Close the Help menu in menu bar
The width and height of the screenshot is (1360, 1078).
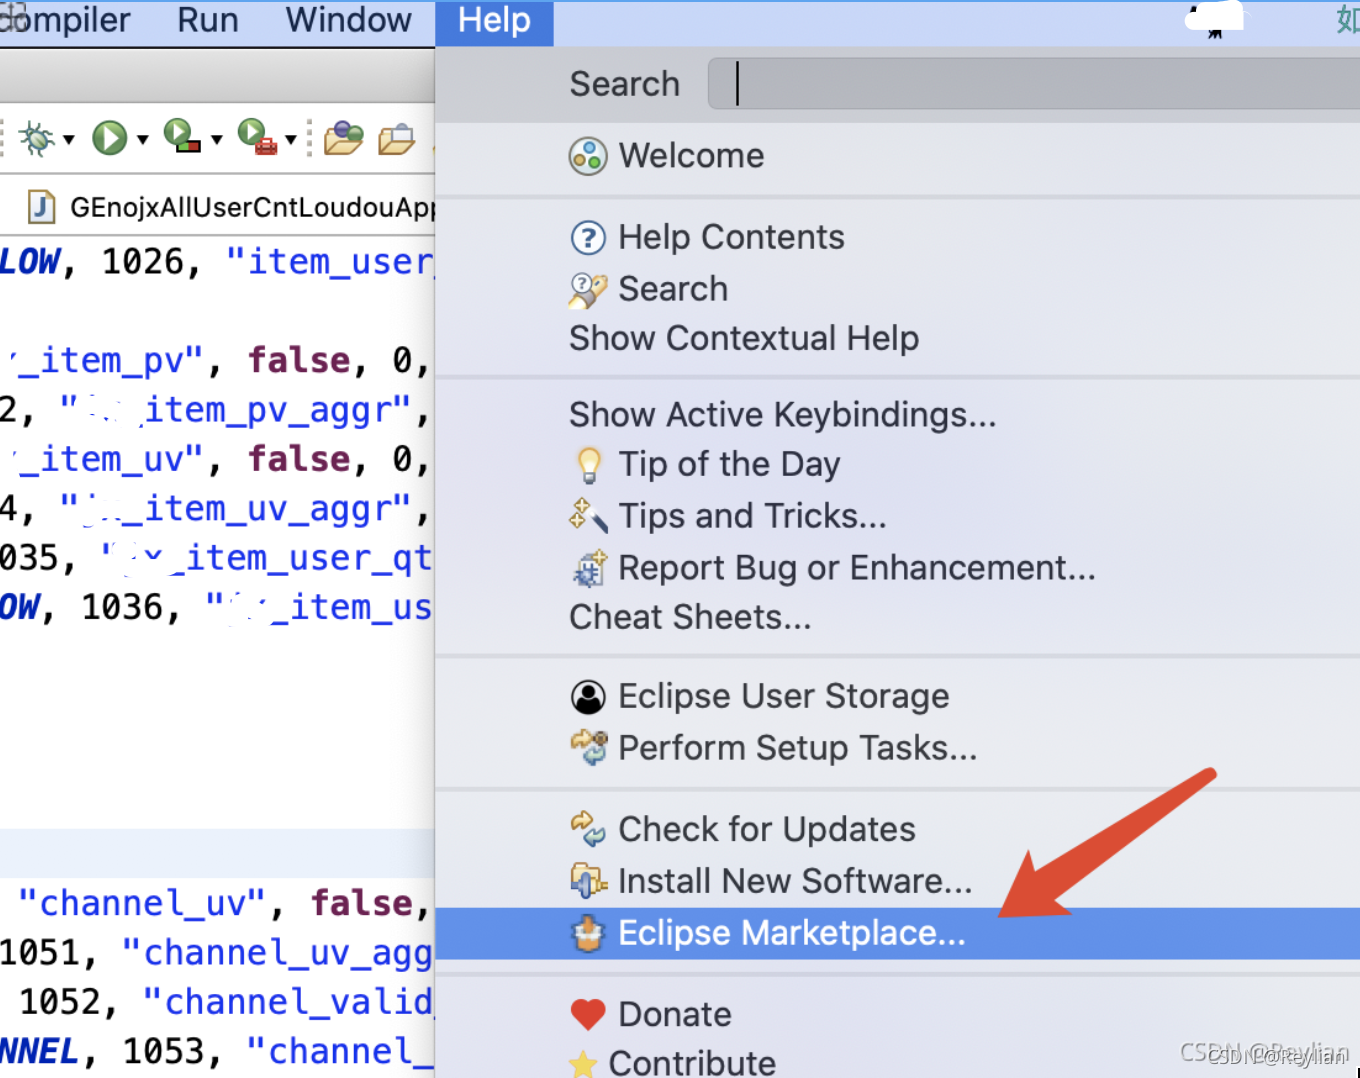click(x=494, y=21)
